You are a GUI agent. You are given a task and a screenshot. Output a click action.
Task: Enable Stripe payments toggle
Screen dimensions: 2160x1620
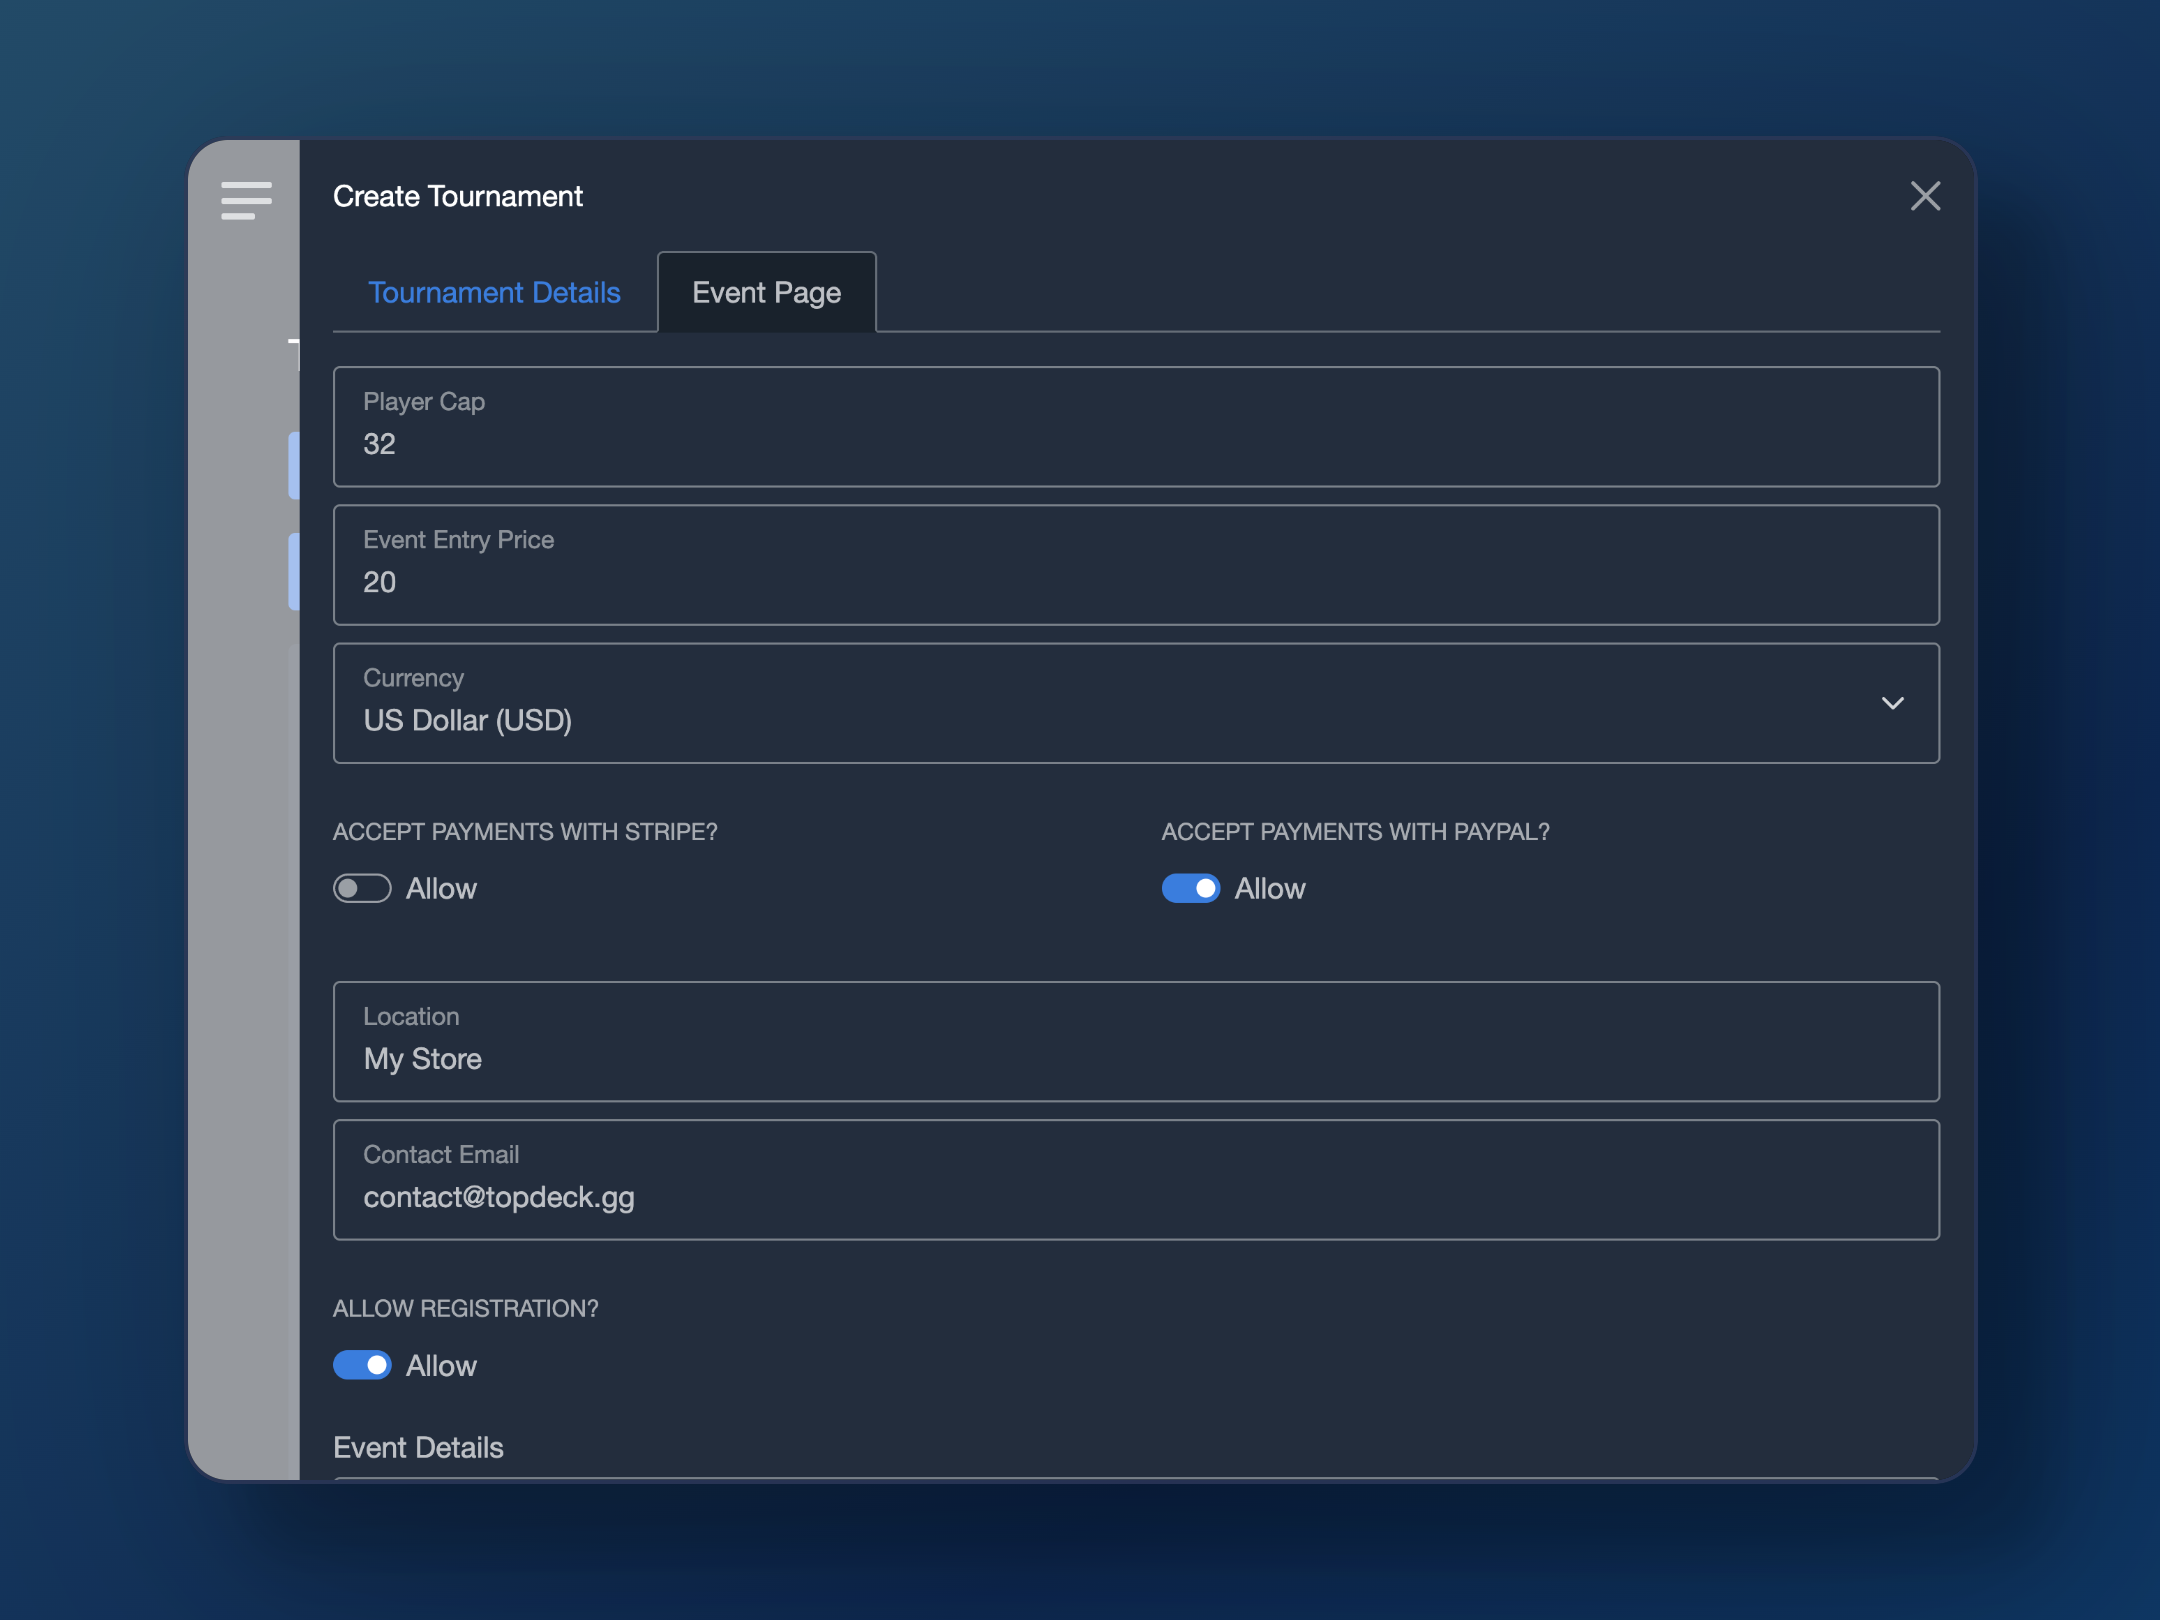tap(362, 888)
